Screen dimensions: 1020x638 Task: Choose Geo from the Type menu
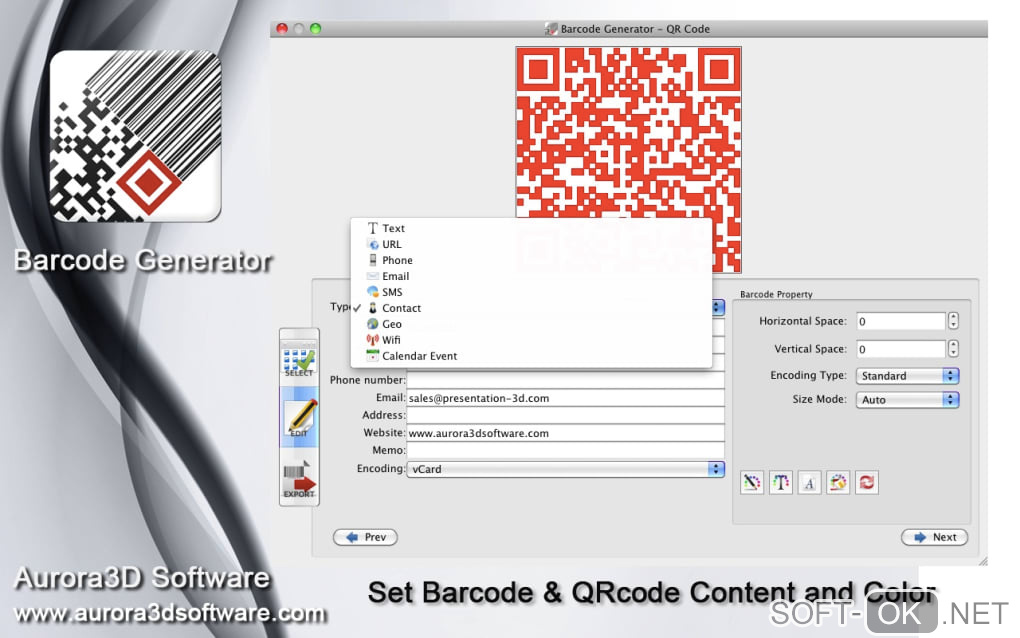[531, 324]
